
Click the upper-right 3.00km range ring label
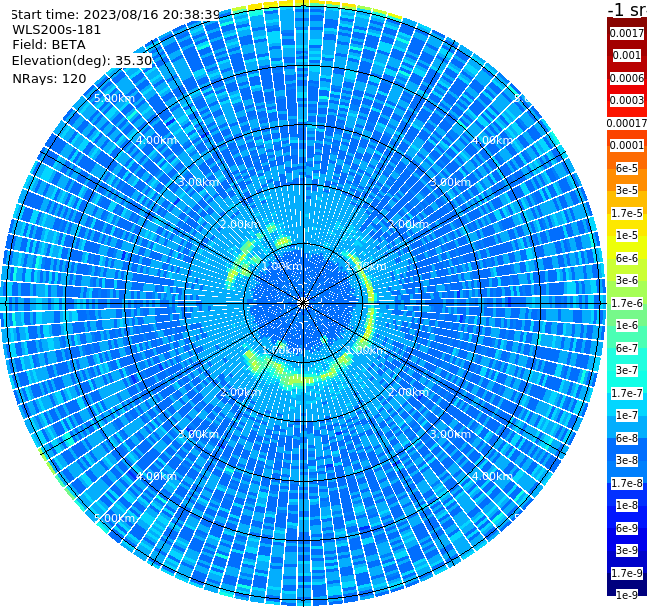click(x=450, y=182)
